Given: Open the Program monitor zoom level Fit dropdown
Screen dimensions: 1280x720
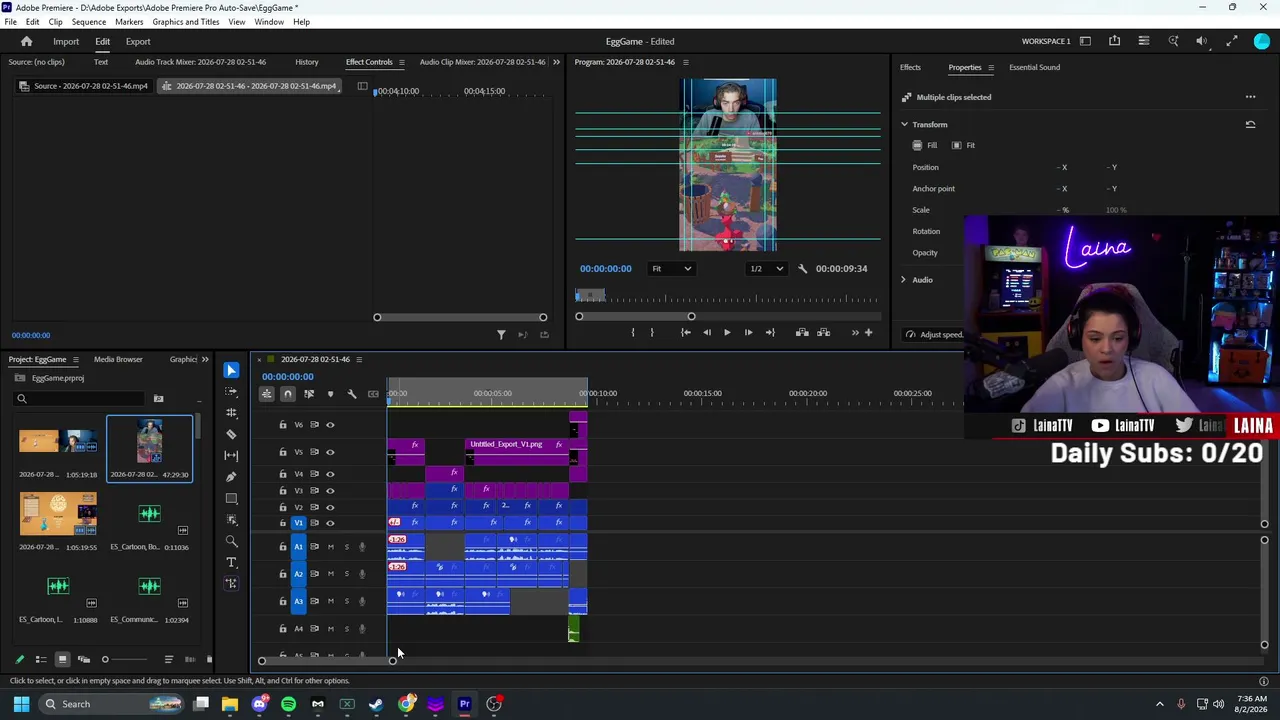Looking at the screenshot, I should 671,268.
